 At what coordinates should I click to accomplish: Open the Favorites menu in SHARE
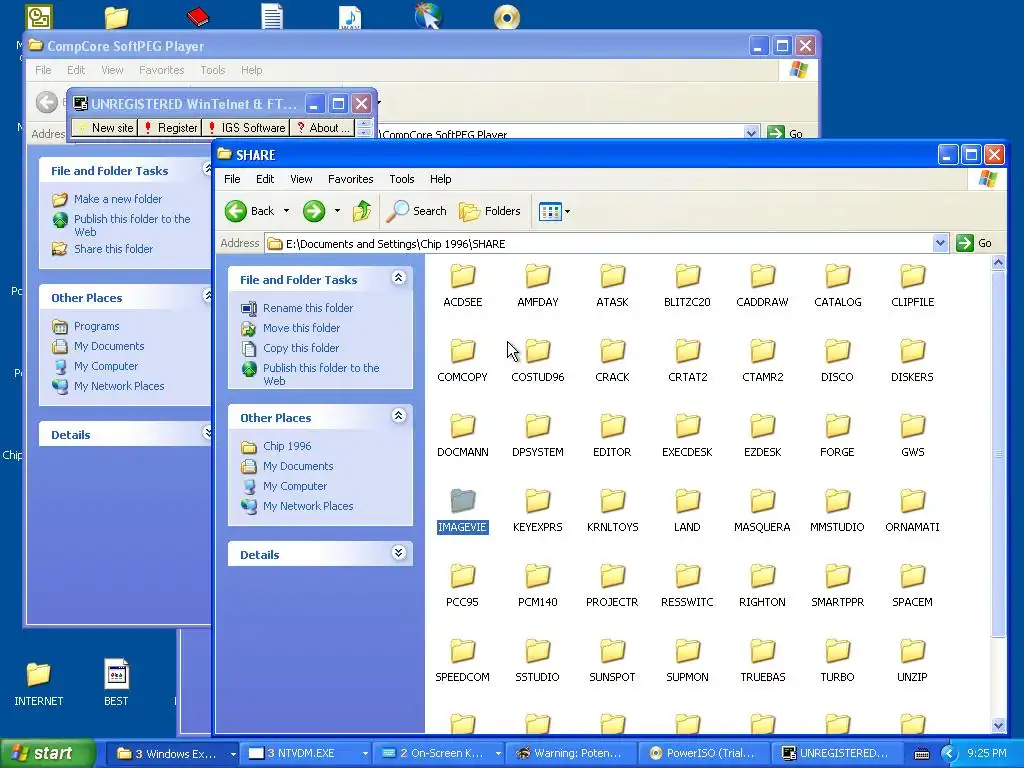tap(351, 179)
